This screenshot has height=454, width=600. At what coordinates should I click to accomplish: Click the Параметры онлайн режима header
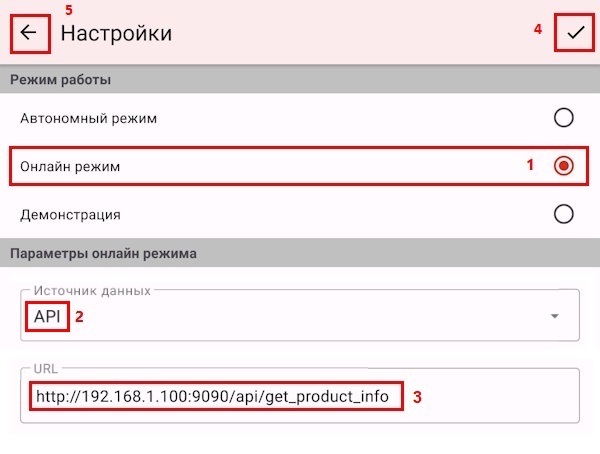point(103,253)
